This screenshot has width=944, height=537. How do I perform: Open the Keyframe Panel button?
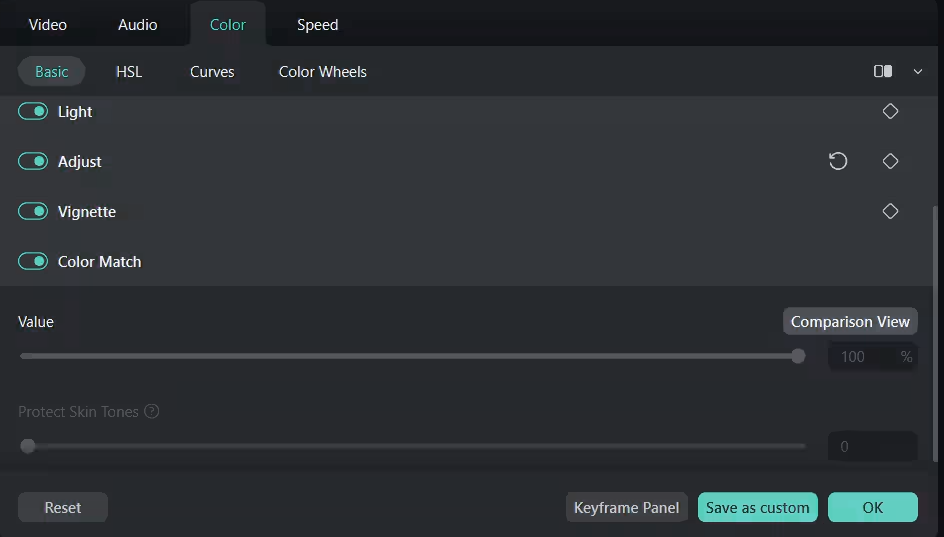pos(626,507)
